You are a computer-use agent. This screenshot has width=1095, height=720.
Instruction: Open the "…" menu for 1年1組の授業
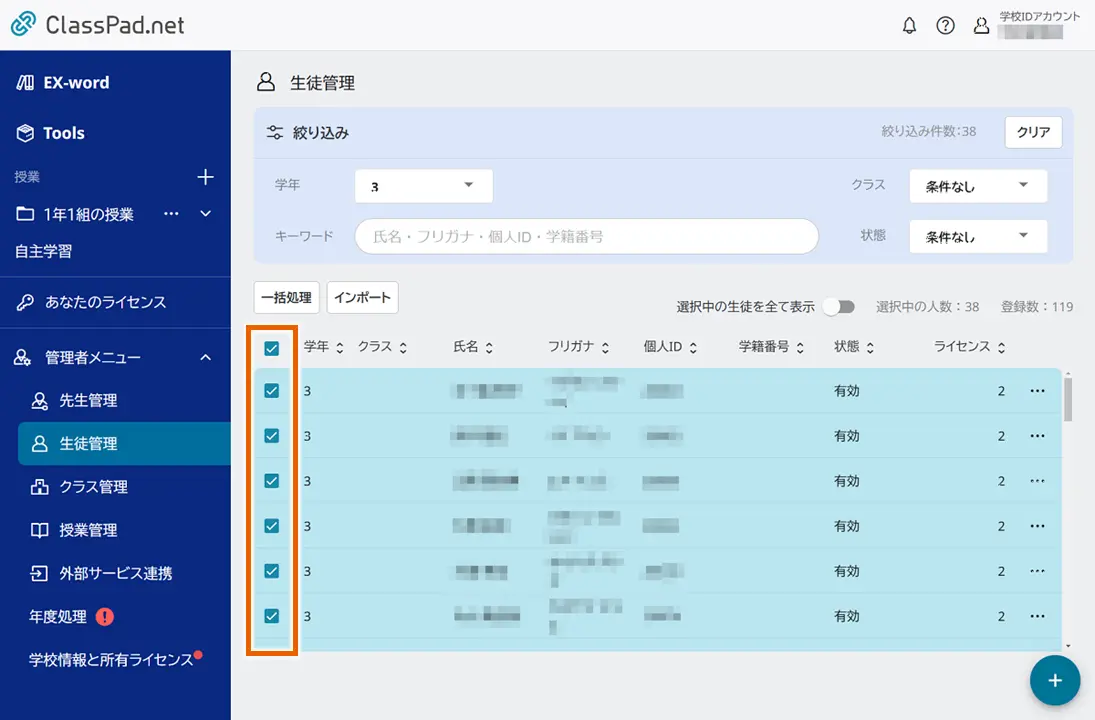coord(172,213)
